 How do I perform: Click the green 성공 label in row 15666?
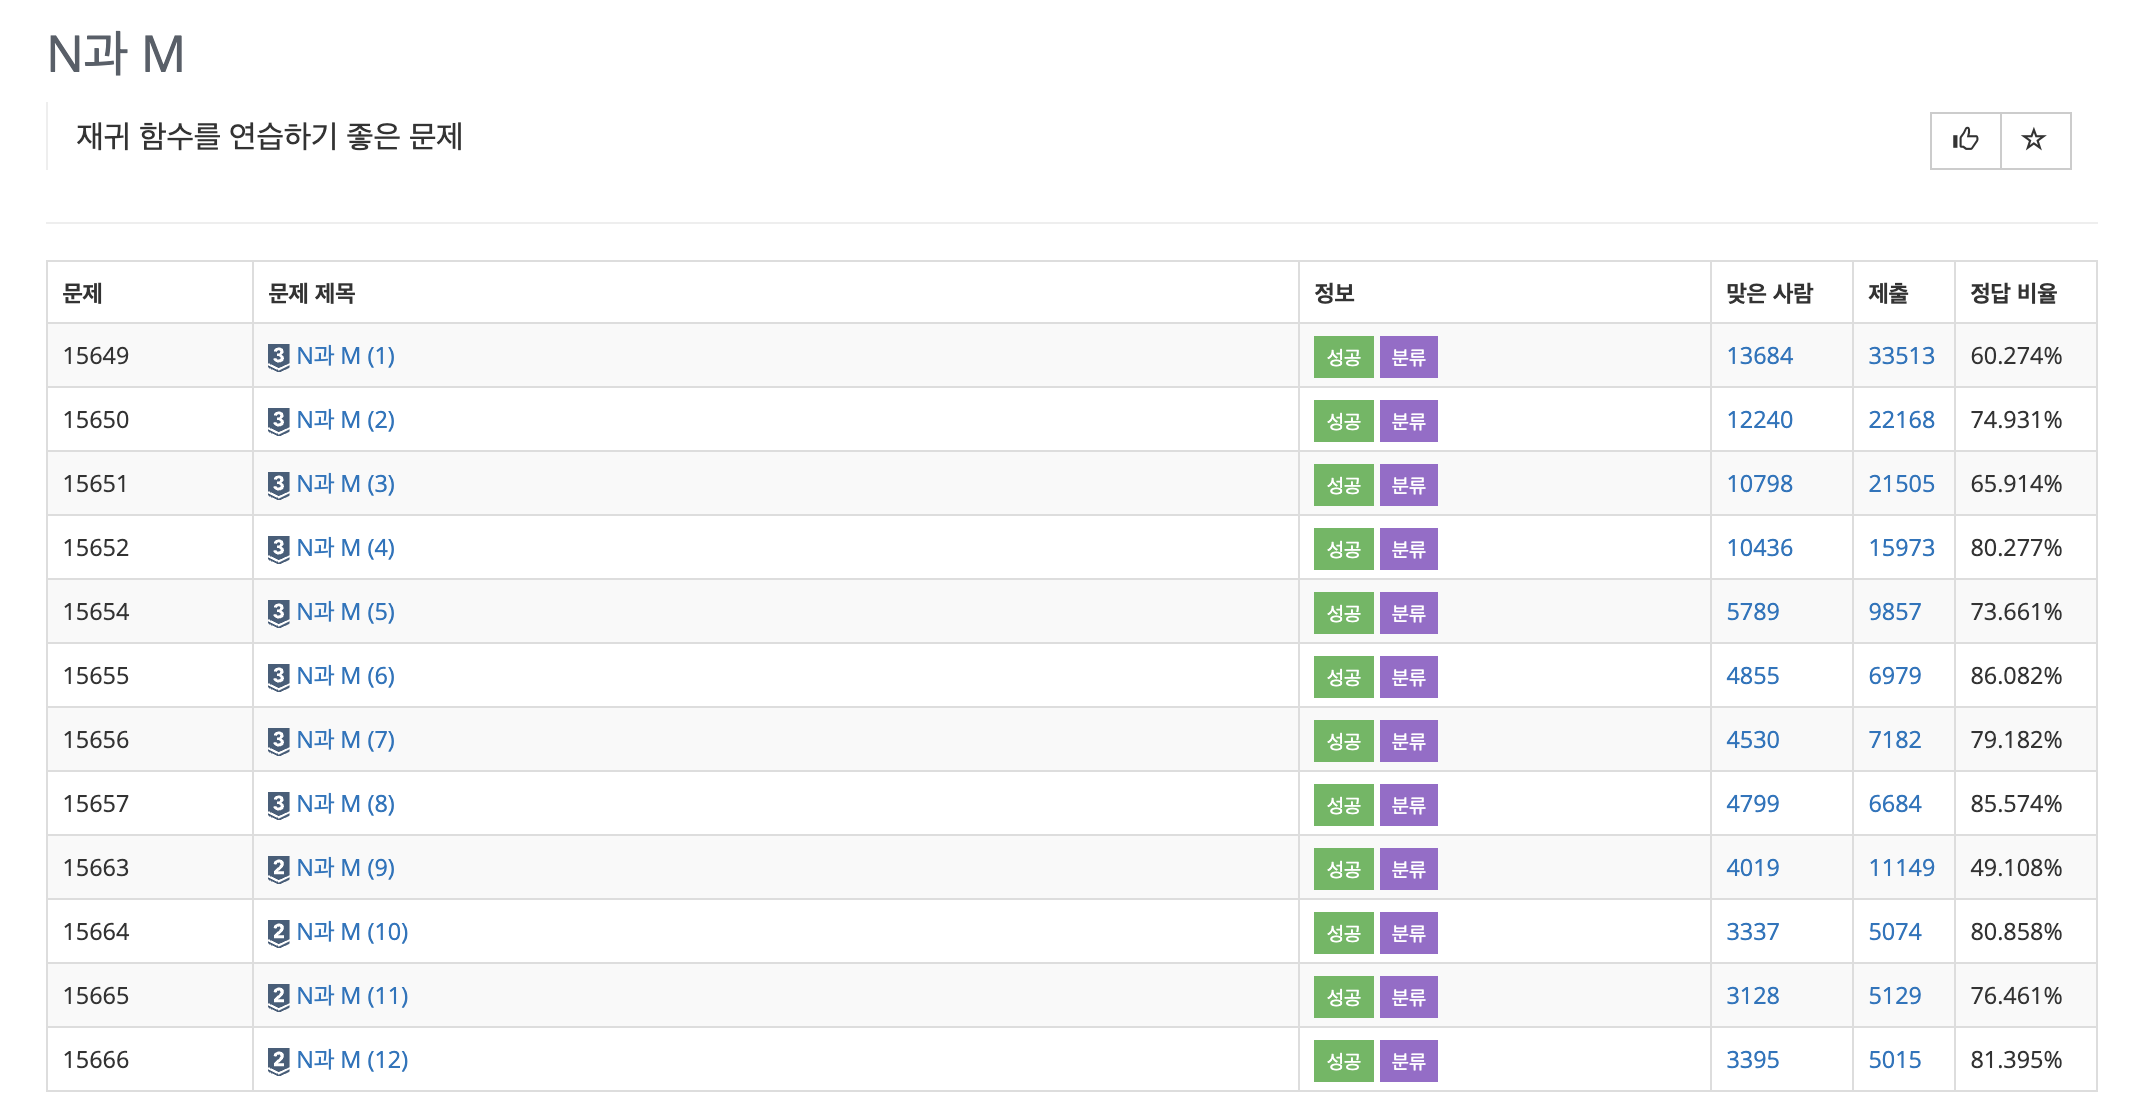pos(1343,1061)
